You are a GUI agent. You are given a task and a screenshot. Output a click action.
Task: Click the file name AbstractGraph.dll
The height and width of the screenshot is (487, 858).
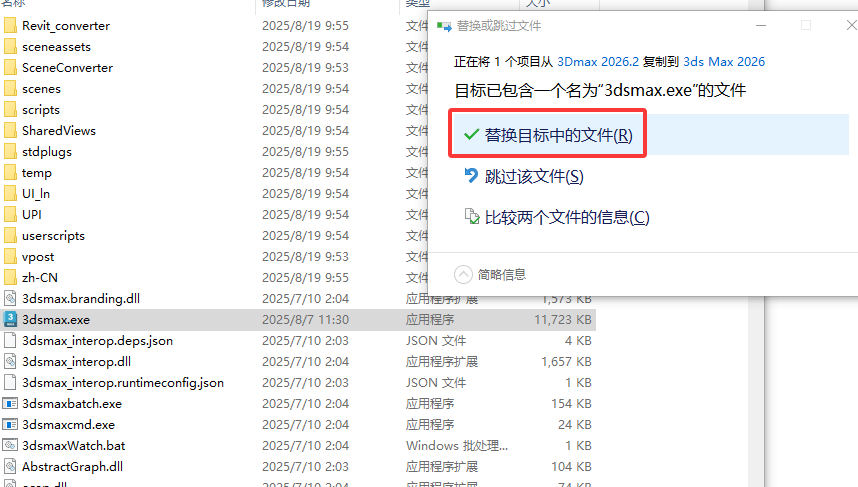point(72,467)
